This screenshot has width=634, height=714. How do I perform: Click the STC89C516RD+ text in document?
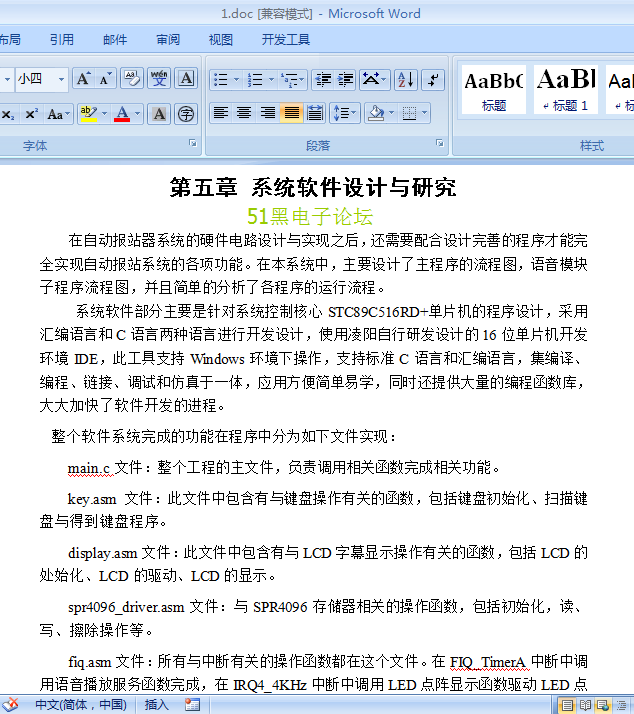click(378, 312)
